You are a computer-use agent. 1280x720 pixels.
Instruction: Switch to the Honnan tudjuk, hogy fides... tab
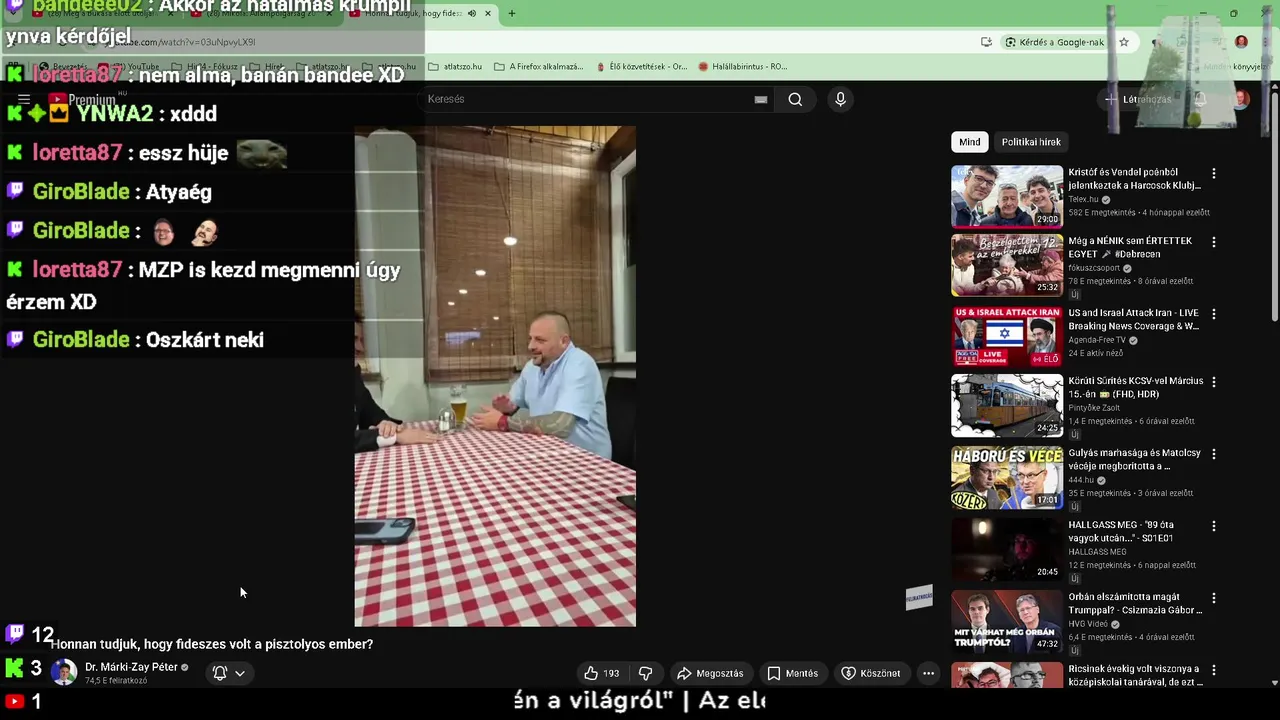[x=420, y=13]
